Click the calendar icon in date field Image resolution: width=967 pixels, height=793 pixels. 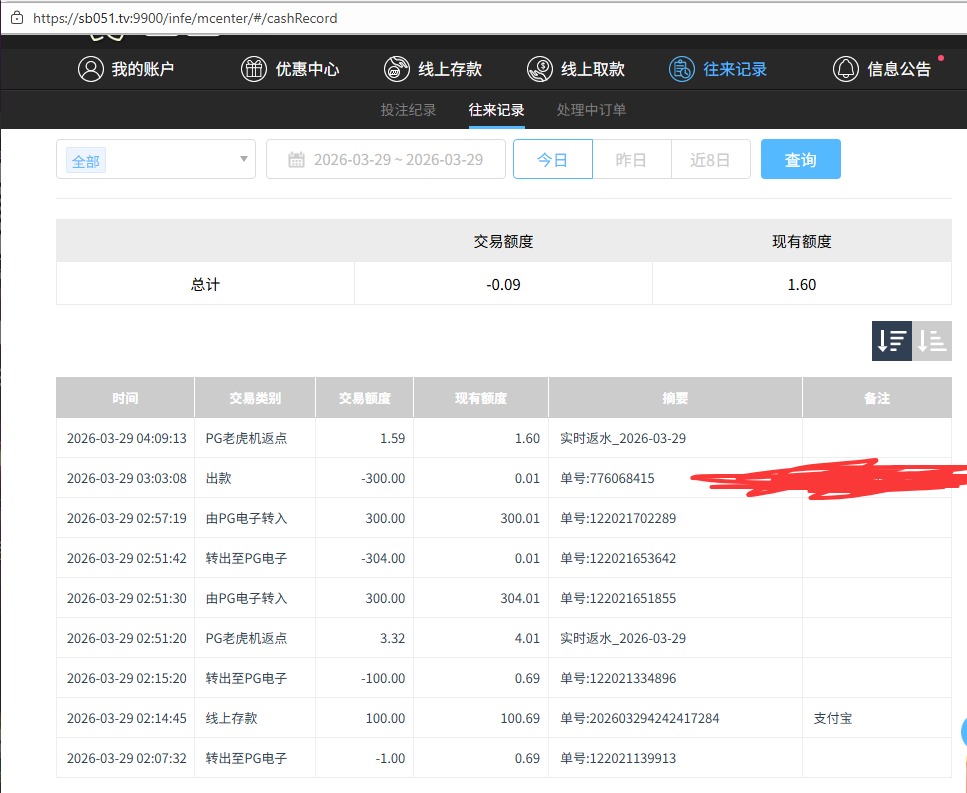tap(296, 160)
